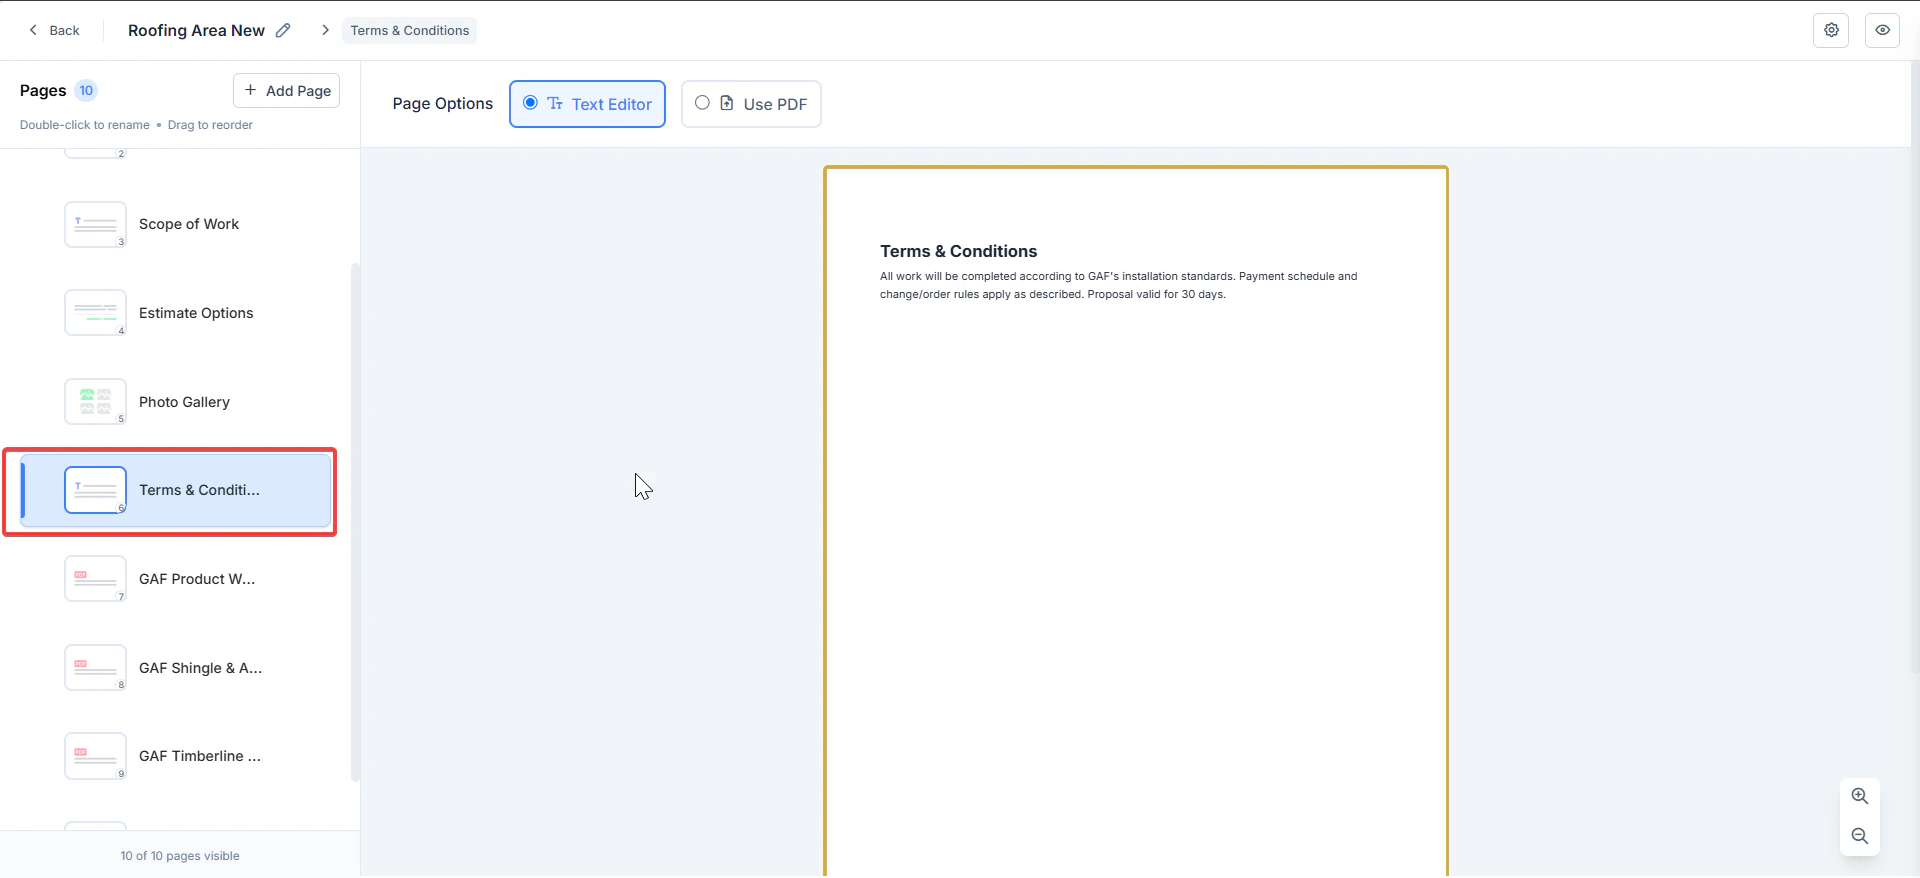1920x878 pixels.
Task: Zoom in on the page preview
Action: (1859, 796)
